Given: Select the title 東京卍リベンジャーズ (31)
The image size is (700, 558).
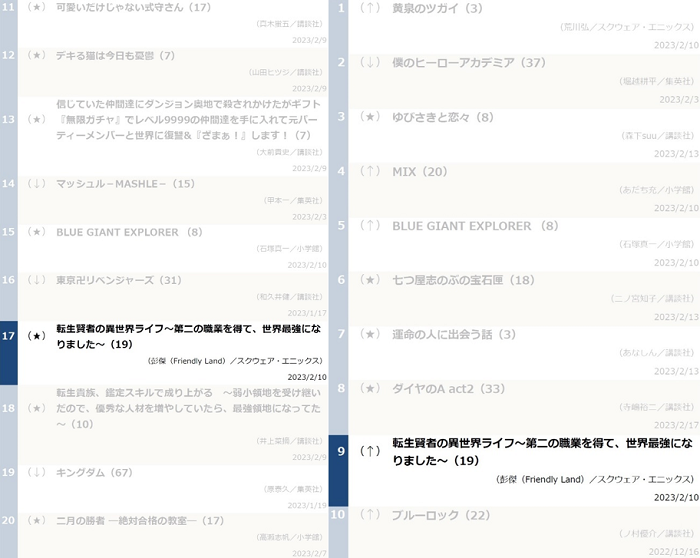Looking at the screenshot, I should click(x=119, y=280).
